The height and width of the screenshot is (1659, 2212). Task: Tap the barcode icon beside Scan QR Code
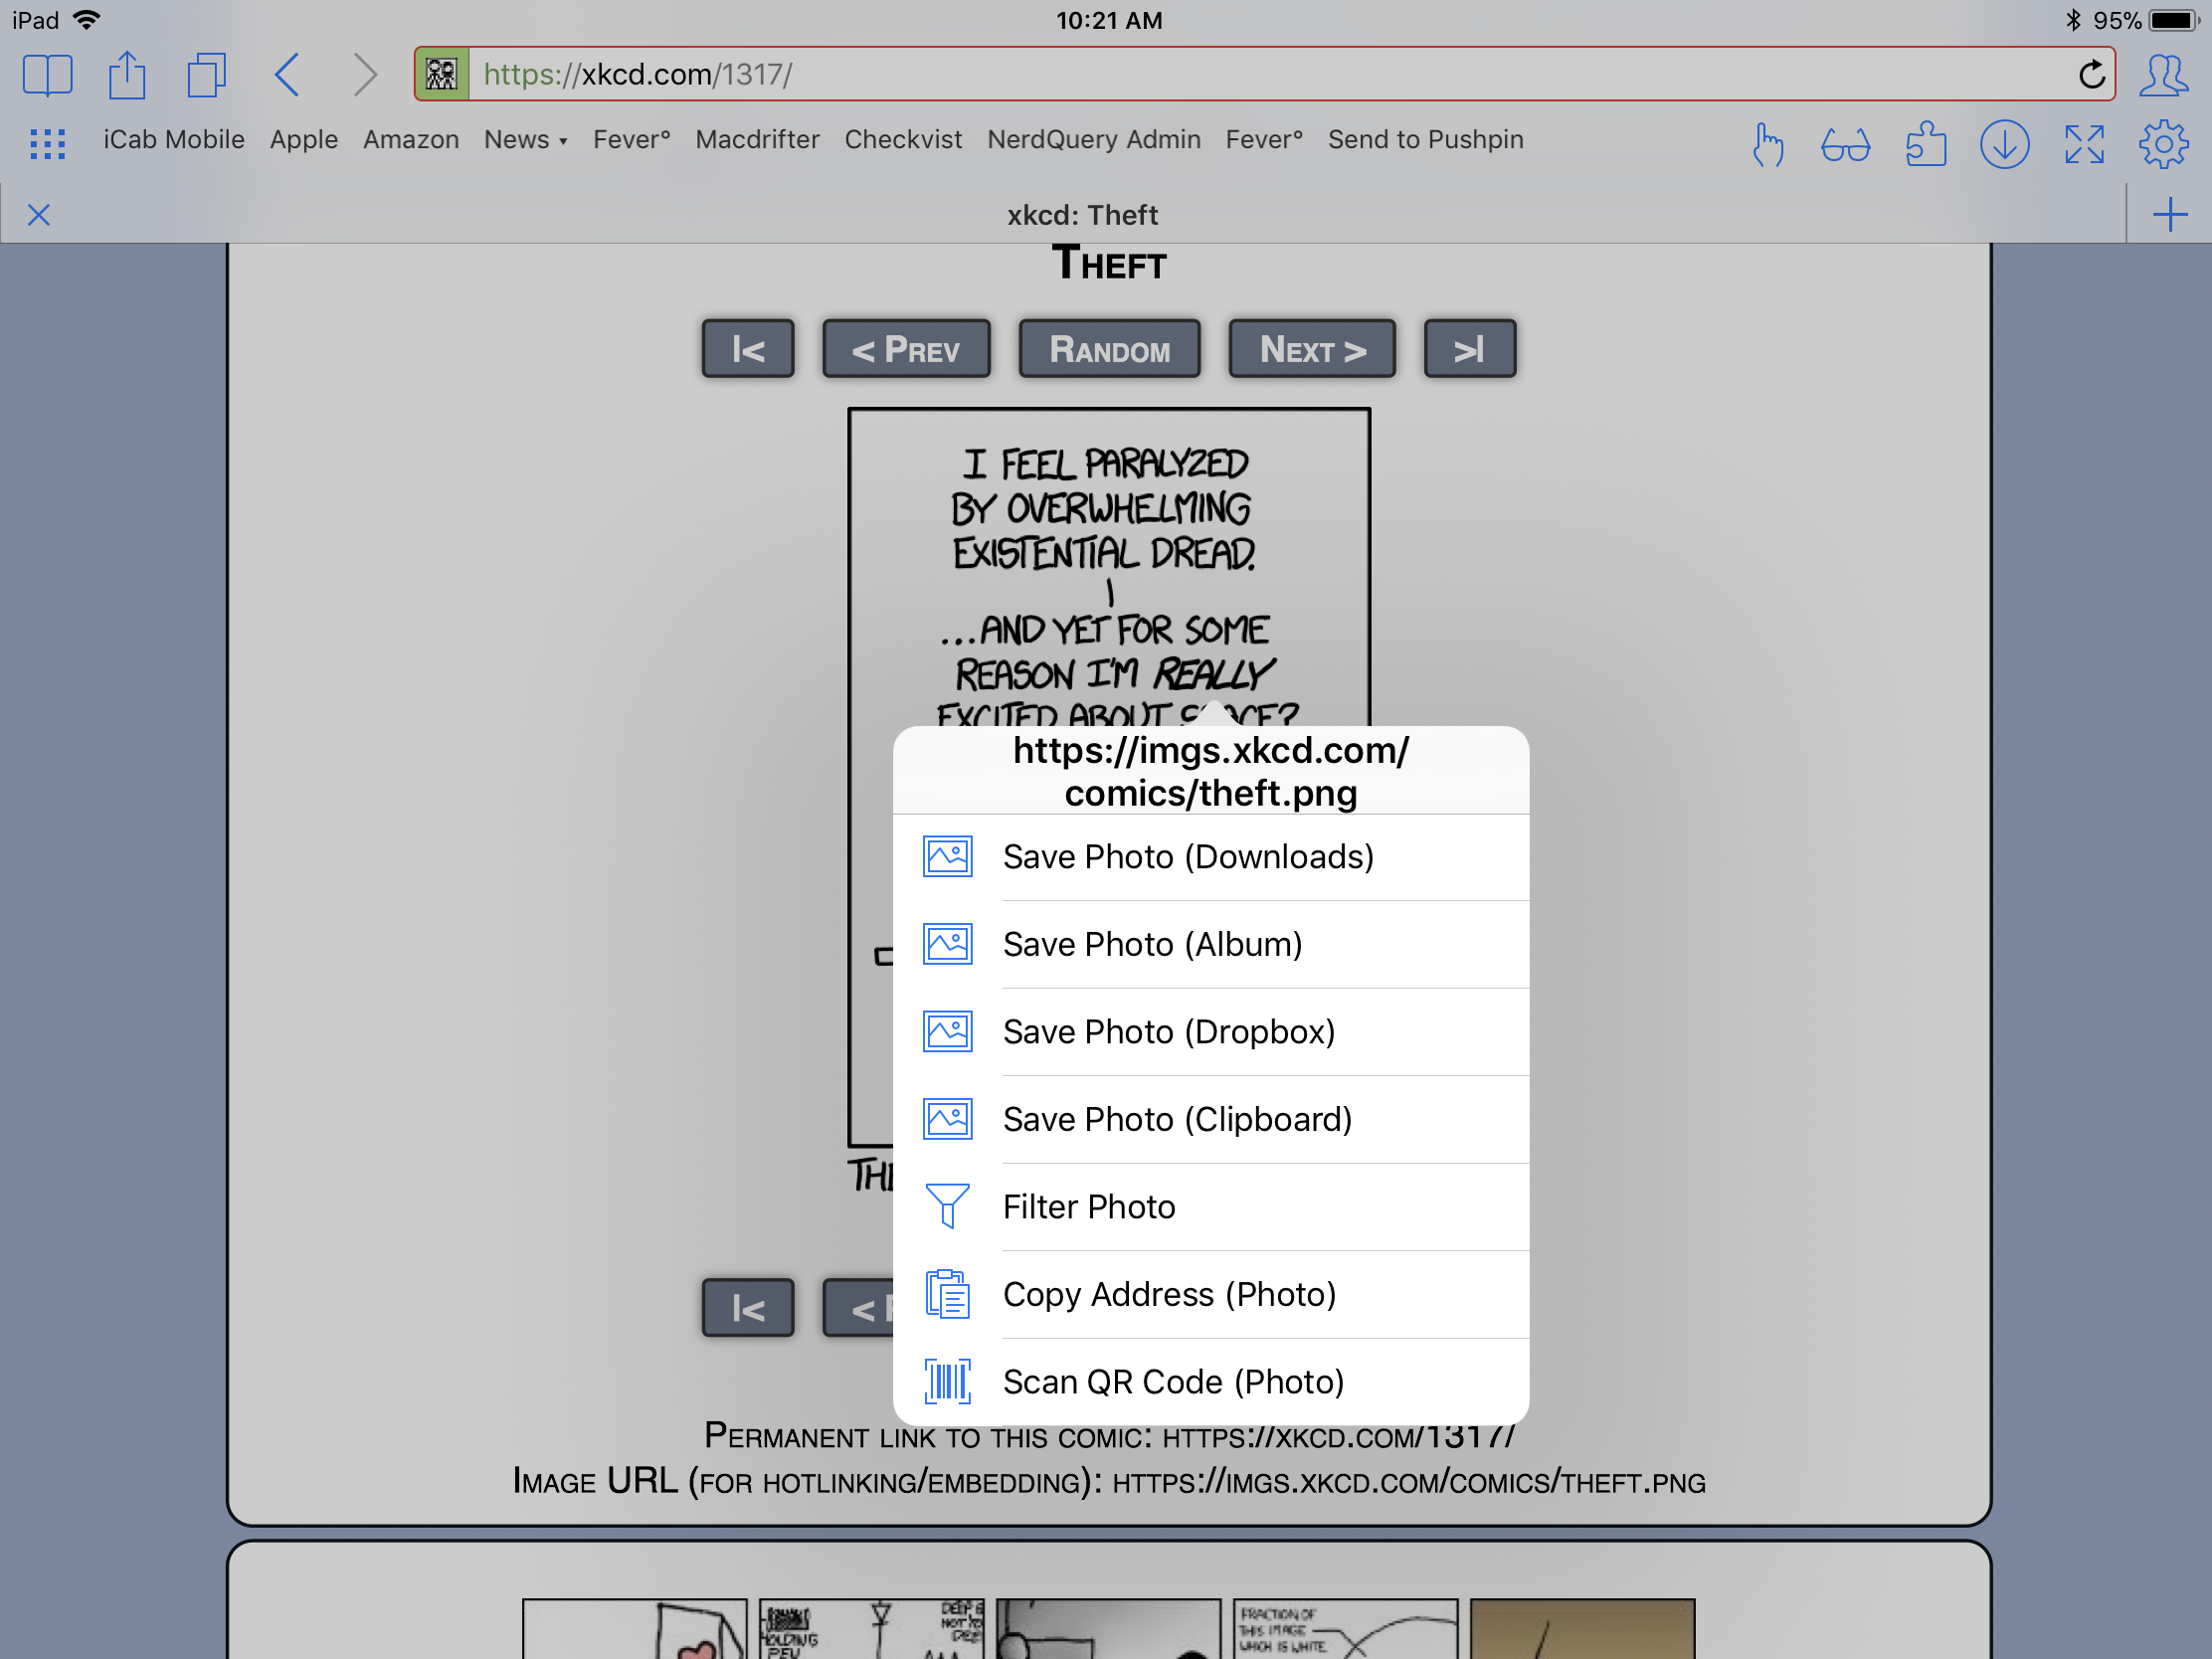coord(947,1382)
